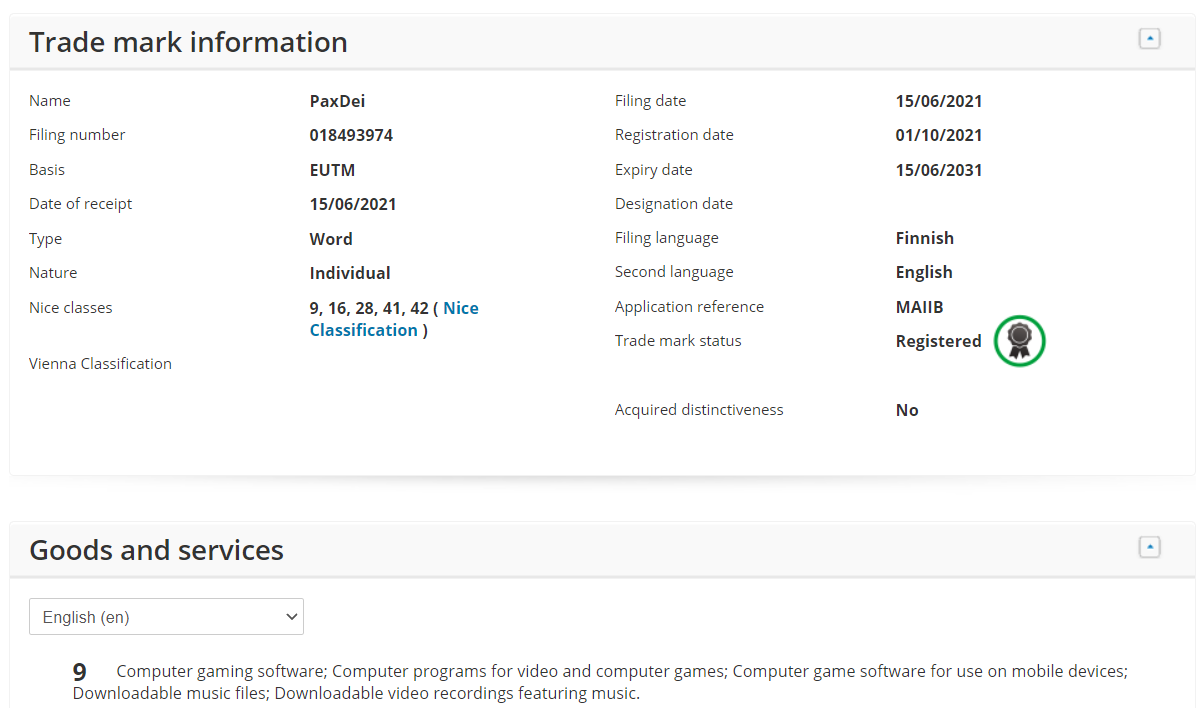This screenshot has height=708, width=1202.
Task: Select expiry date 15/06/2031
Action: (939, 170)
